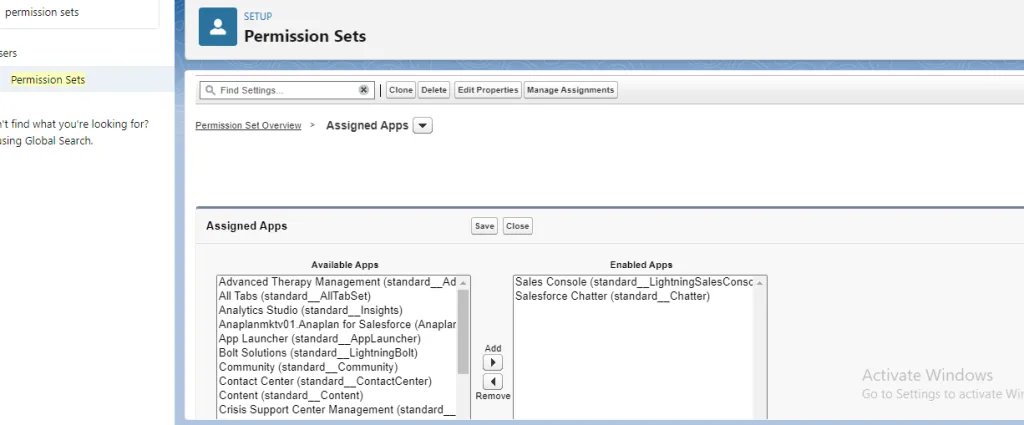The image size is (1024, 425).
Task: Select Permission Sets in the sidebar
Action: click(48, 80)
